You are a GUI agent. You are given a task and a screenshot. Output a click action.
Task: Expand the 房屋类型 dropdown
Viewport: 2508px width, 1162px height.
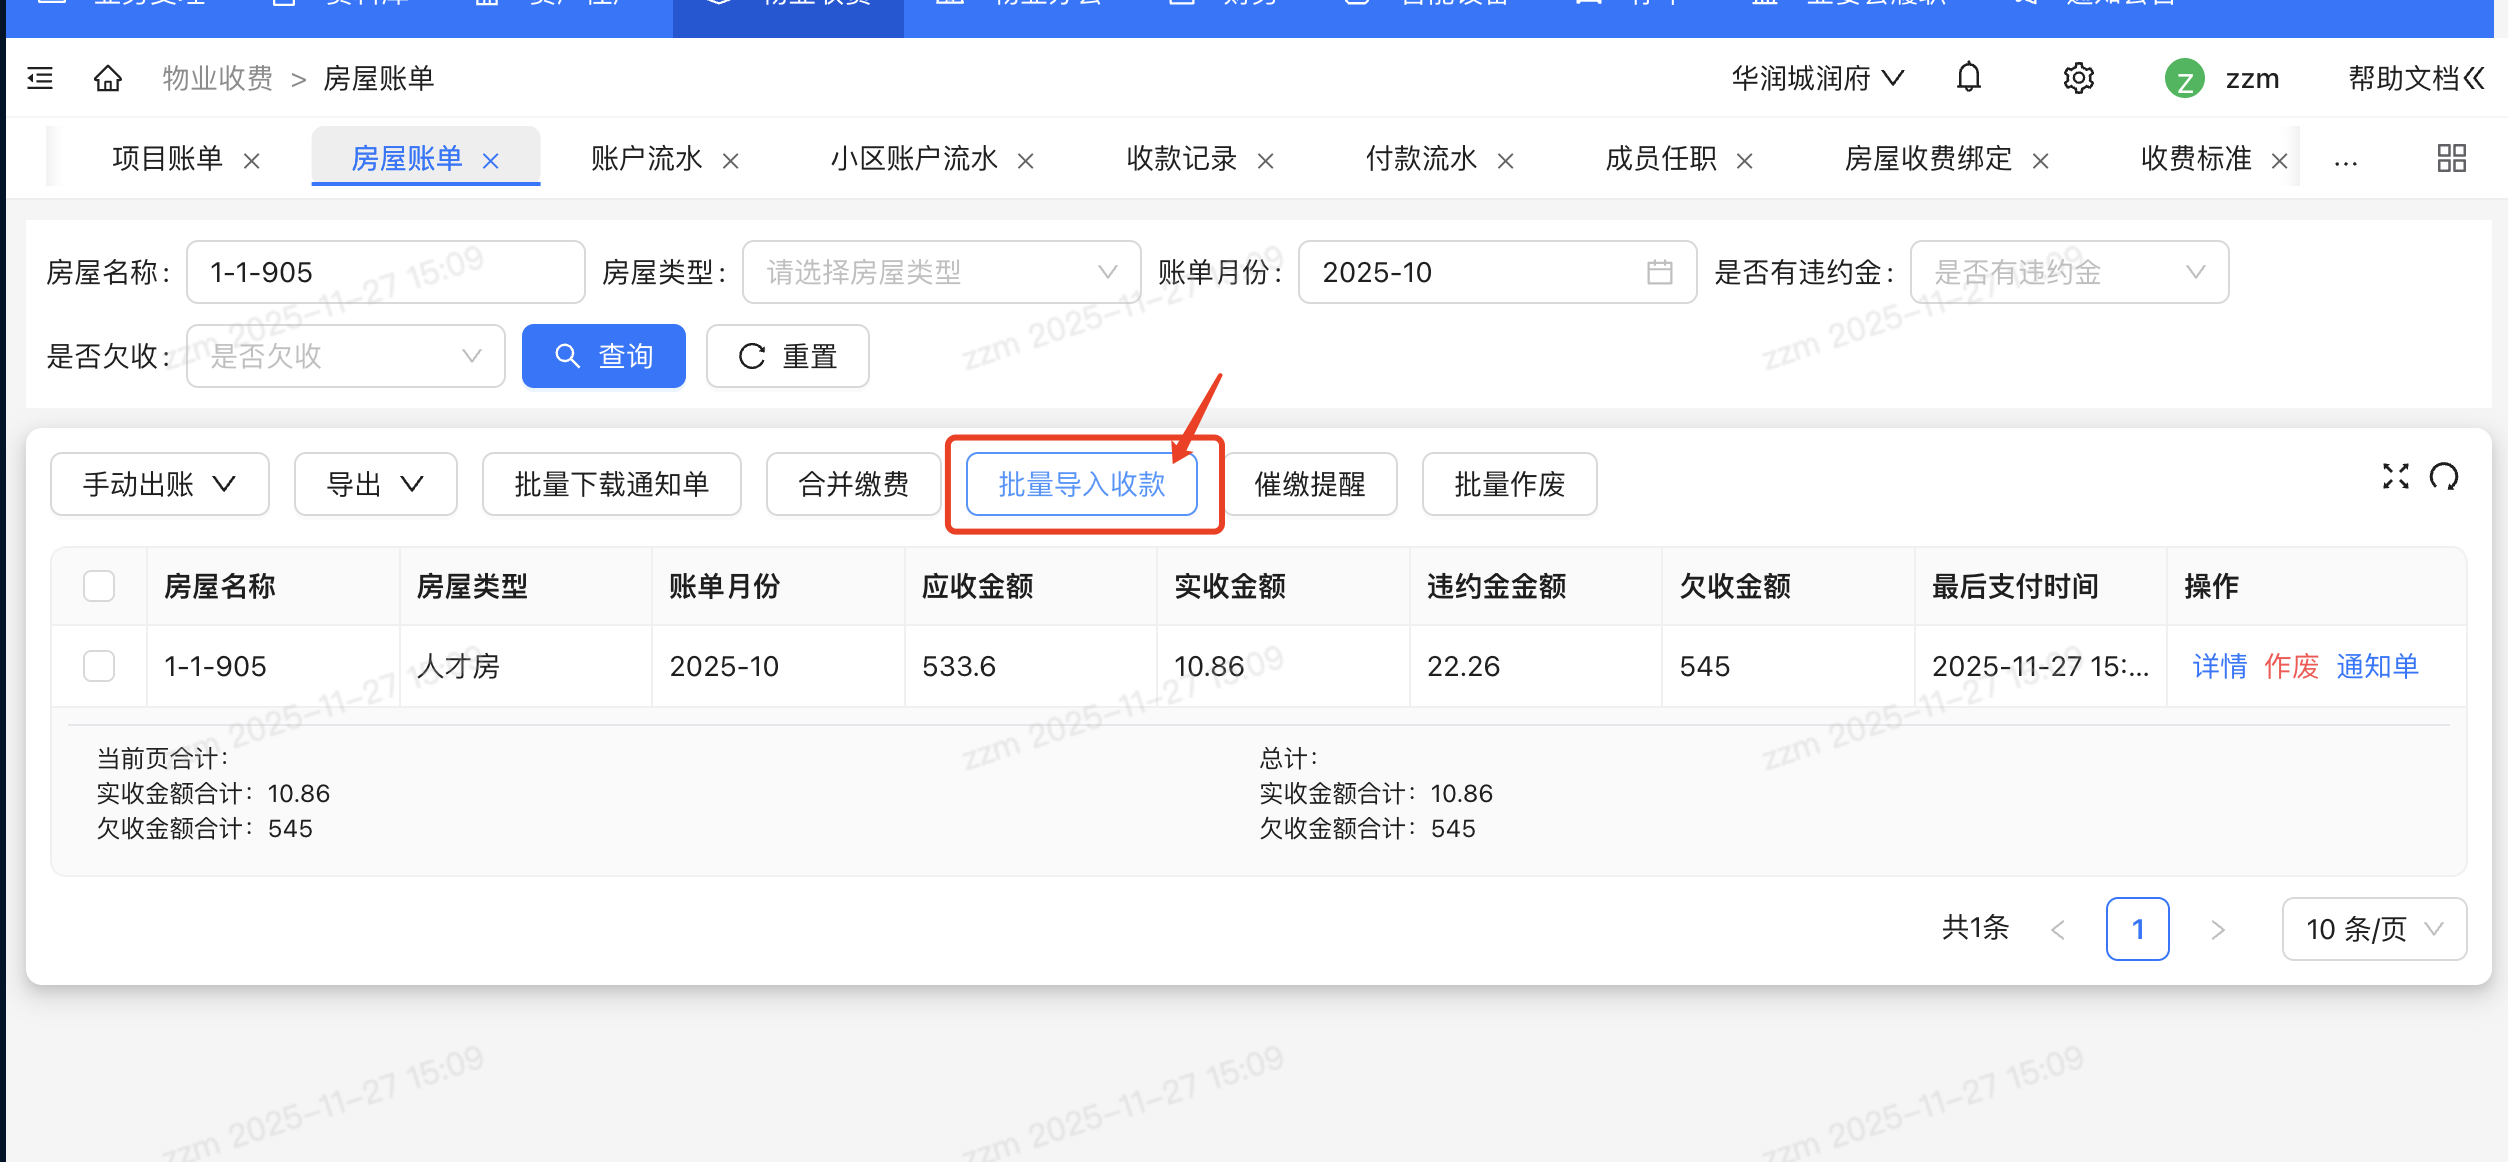(940, 272)
